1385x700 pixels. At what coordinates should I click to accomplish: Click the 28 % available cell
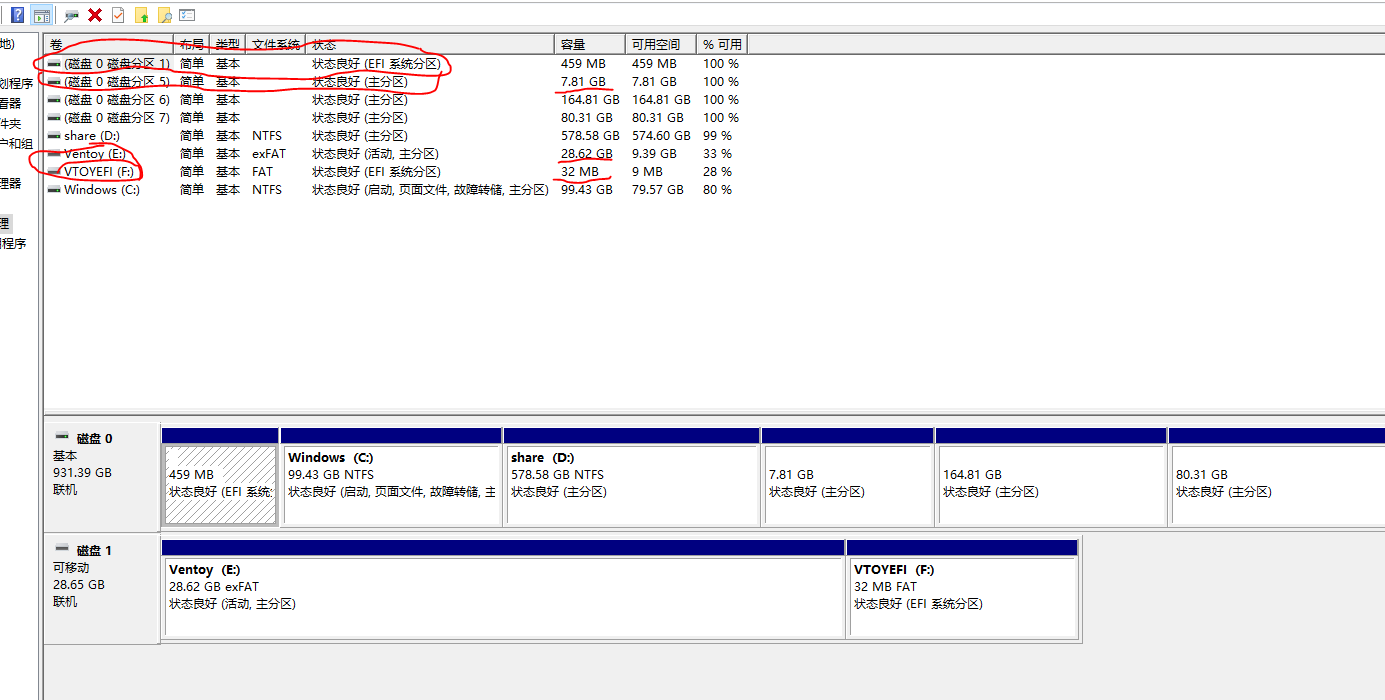717,172
